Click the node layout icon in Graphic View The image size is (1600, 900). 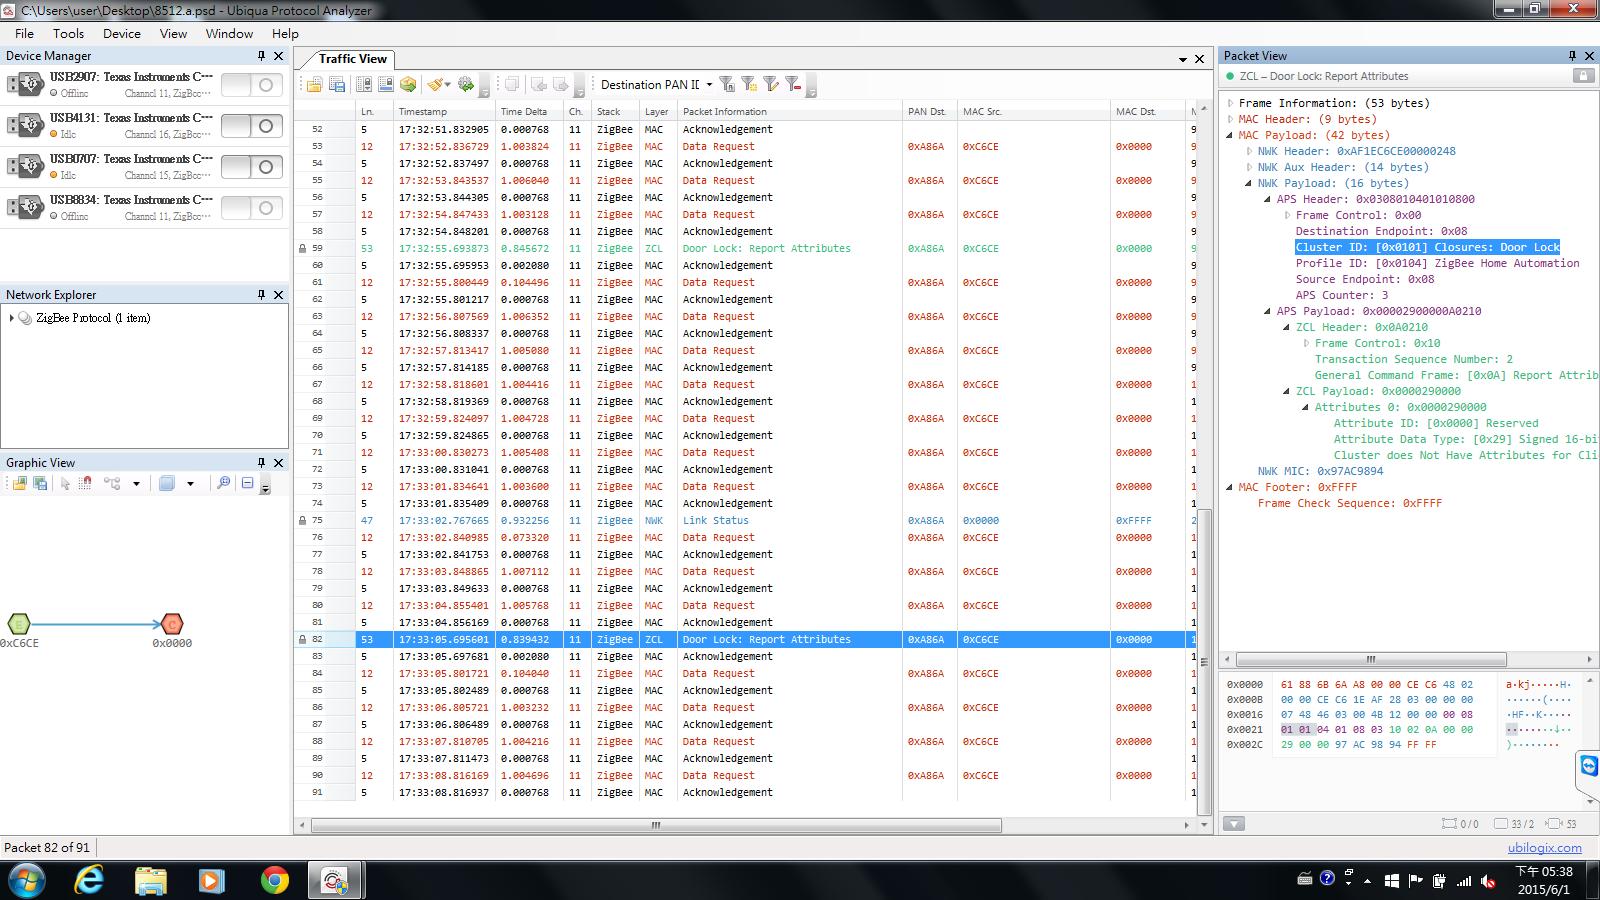click(x=112, y=483)
